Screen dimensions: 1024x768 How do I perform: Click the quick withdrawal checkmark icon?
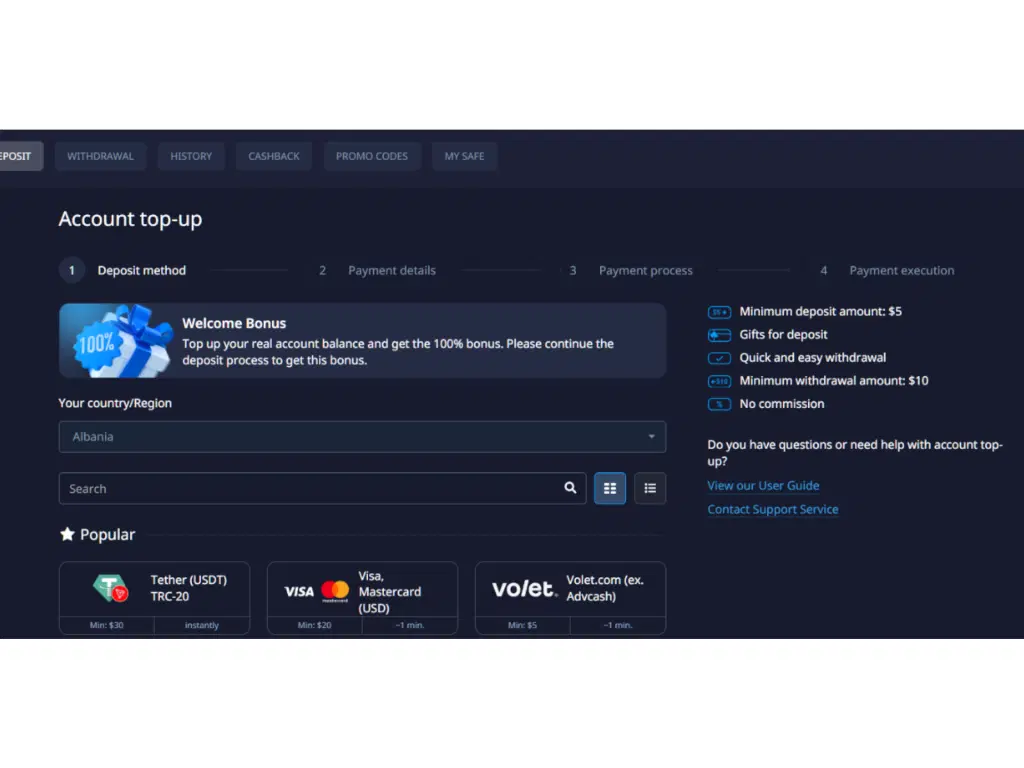click(719, 357)
